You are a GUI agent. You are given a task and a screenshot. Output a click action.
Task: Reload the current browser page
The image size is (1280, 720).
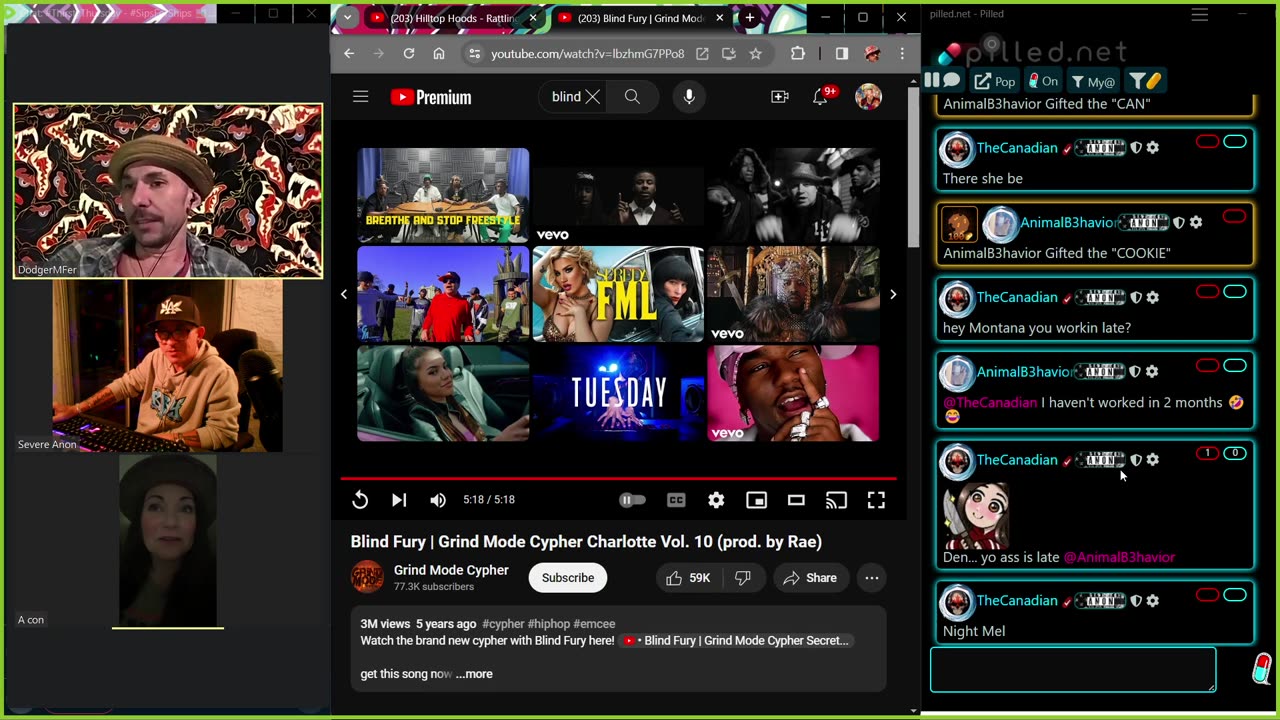tap(409, 54)
